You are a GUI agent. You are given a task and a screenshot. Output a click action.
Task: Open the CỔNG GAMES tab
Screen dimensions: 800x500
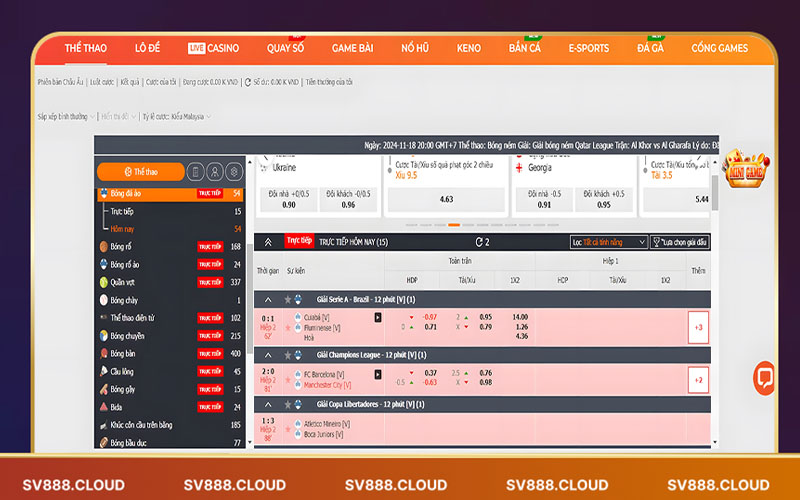(719, 48)
